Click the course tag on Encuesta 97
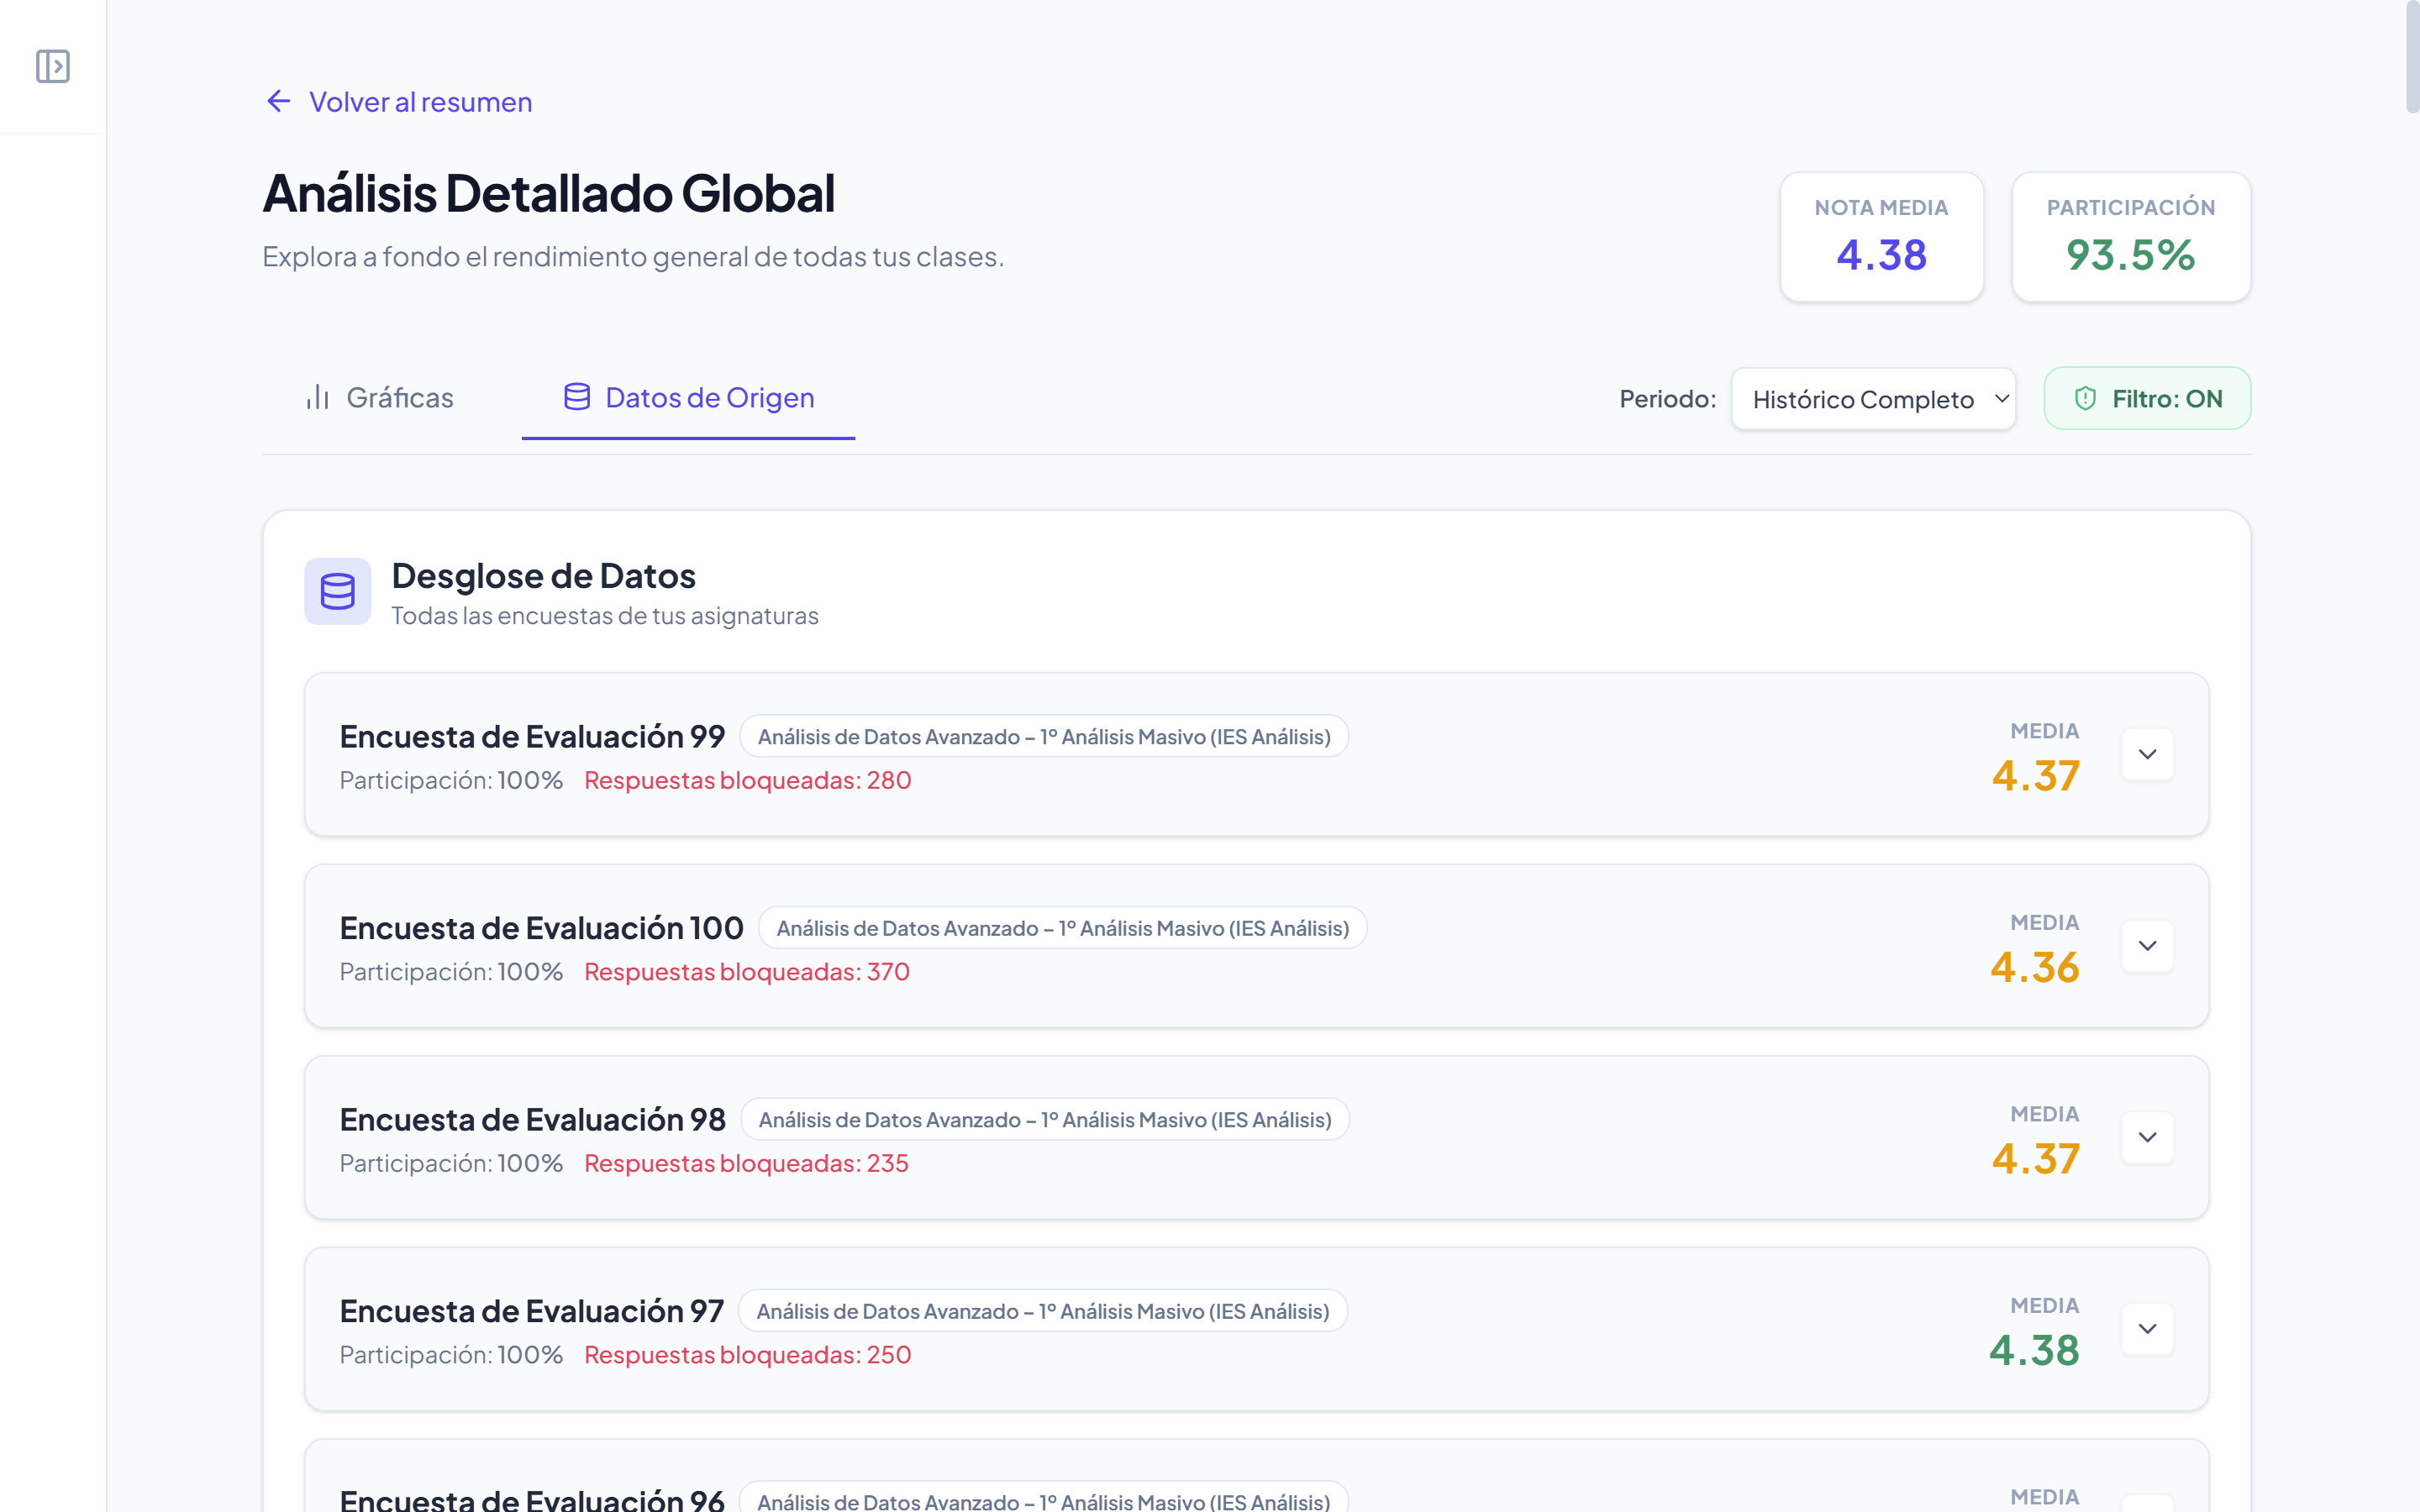 tap(1043, 1311)
